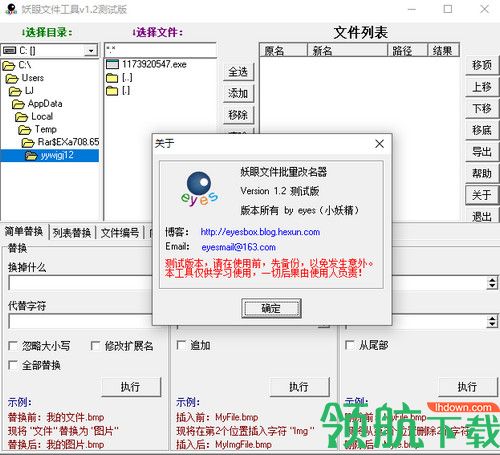Enable the 追加 checkbox
Viewport: 500px width, 455px height.
pyautogui.click(x=182, y=345)
